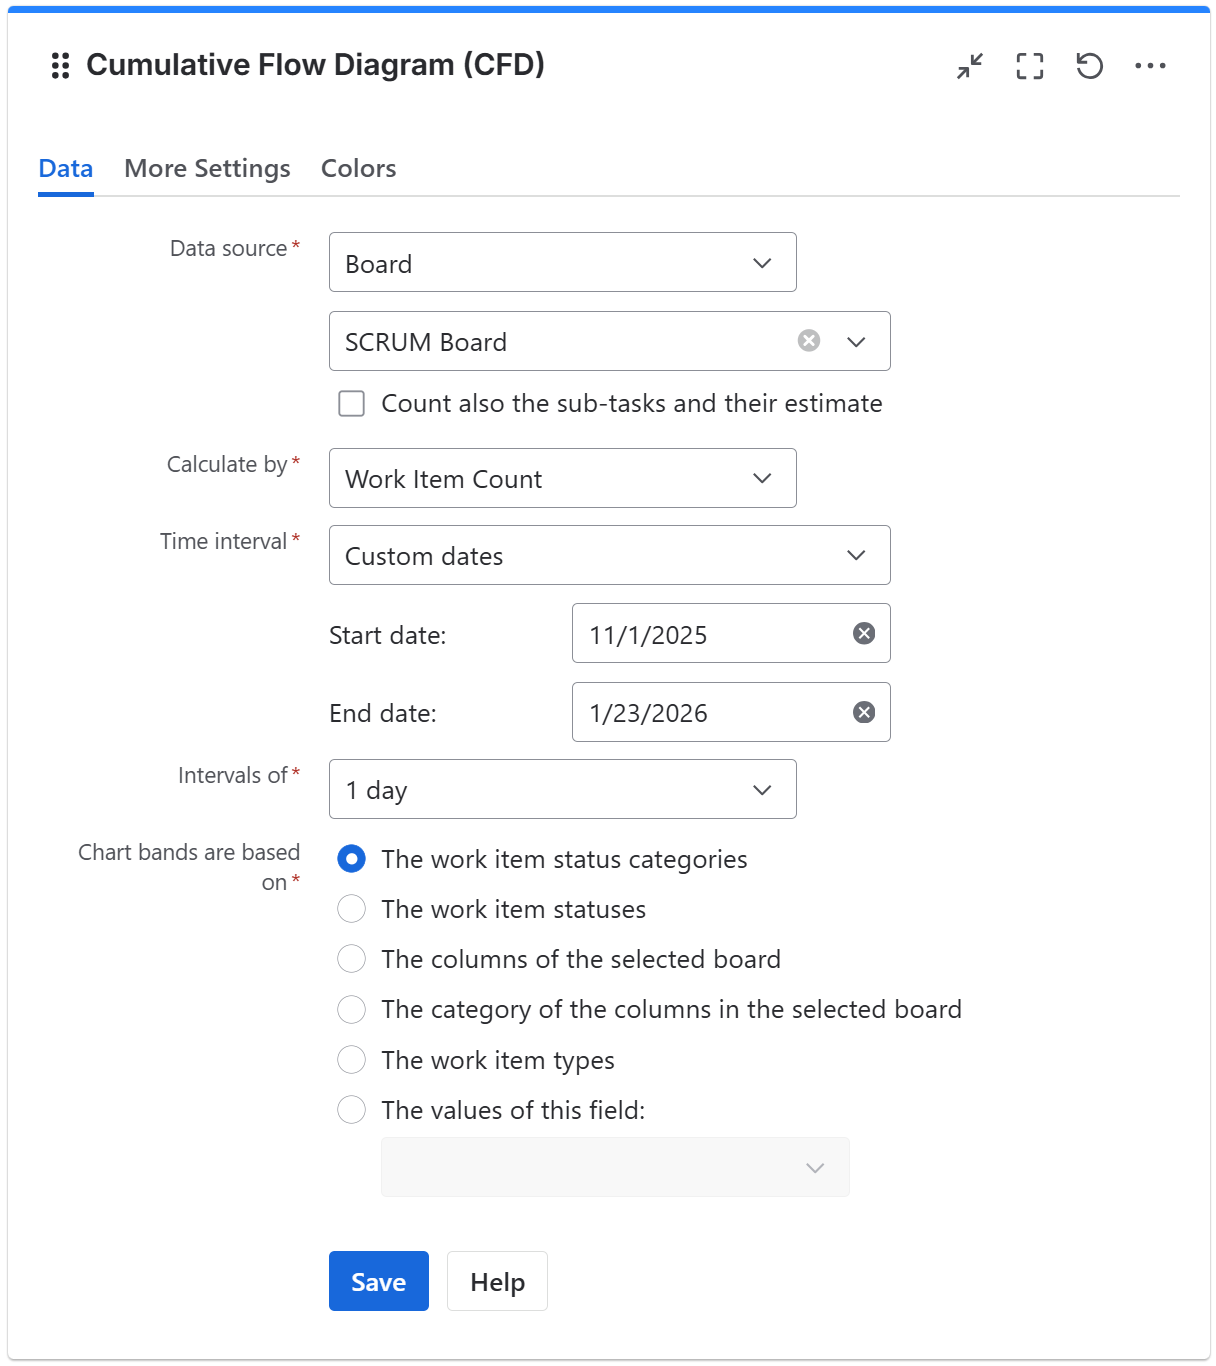
Task: Clear the SCRUM Board selection with the x icon
Action: point(808,341)
